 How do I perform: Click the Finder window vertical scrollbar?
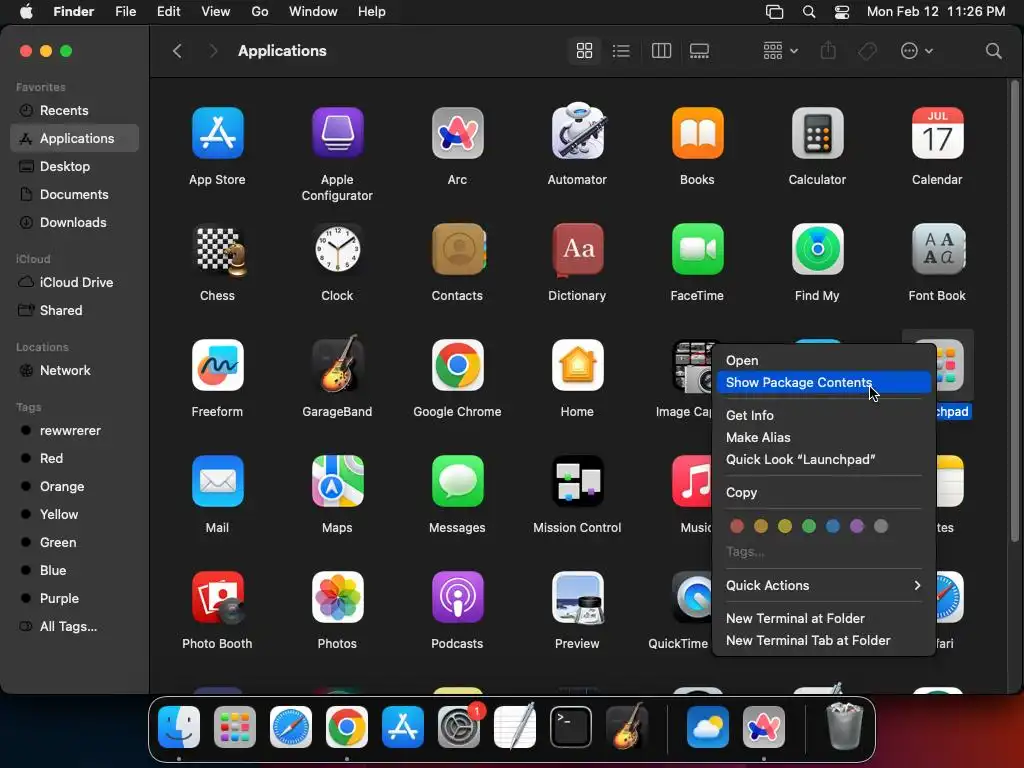pos(1015,311)
